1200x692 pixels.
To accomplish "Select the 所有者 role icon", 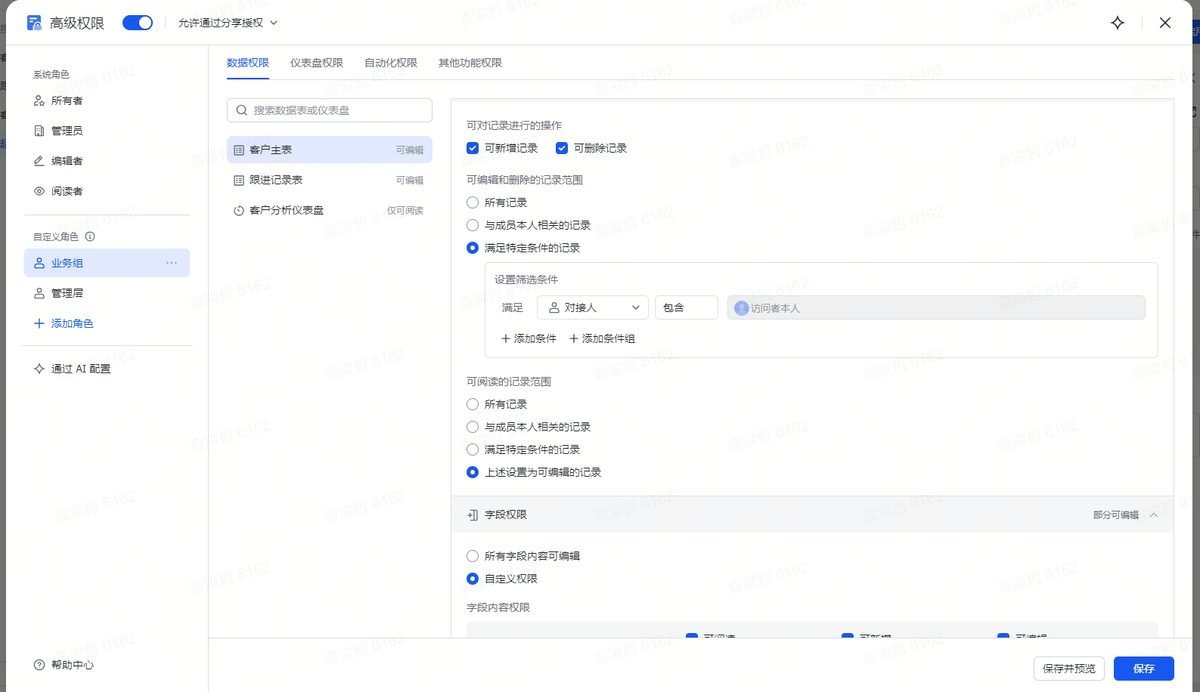I will coord(39,100).
